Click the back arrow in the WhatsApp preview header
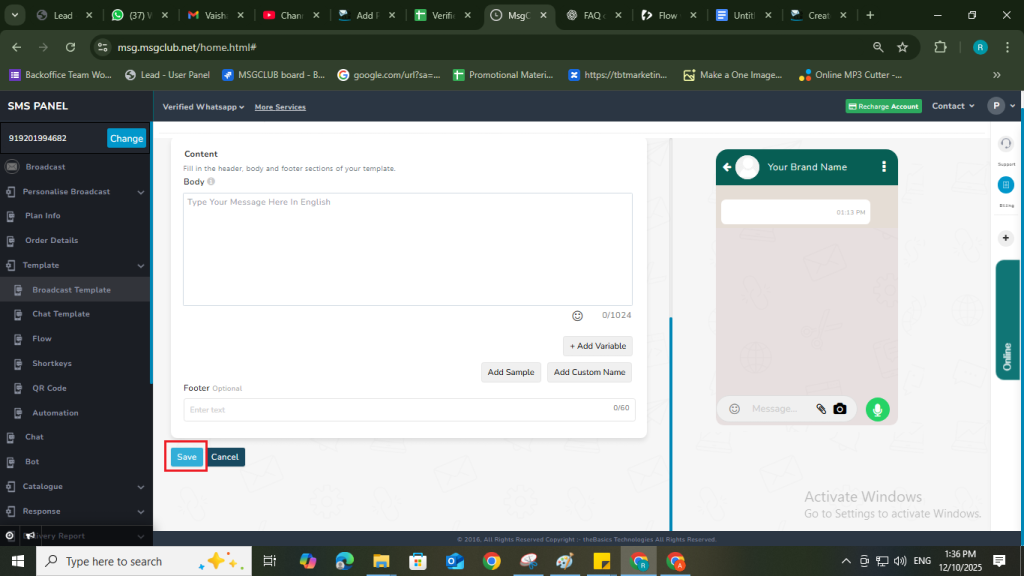Viewport: 1024px width, 576px height. pos(727,167)
